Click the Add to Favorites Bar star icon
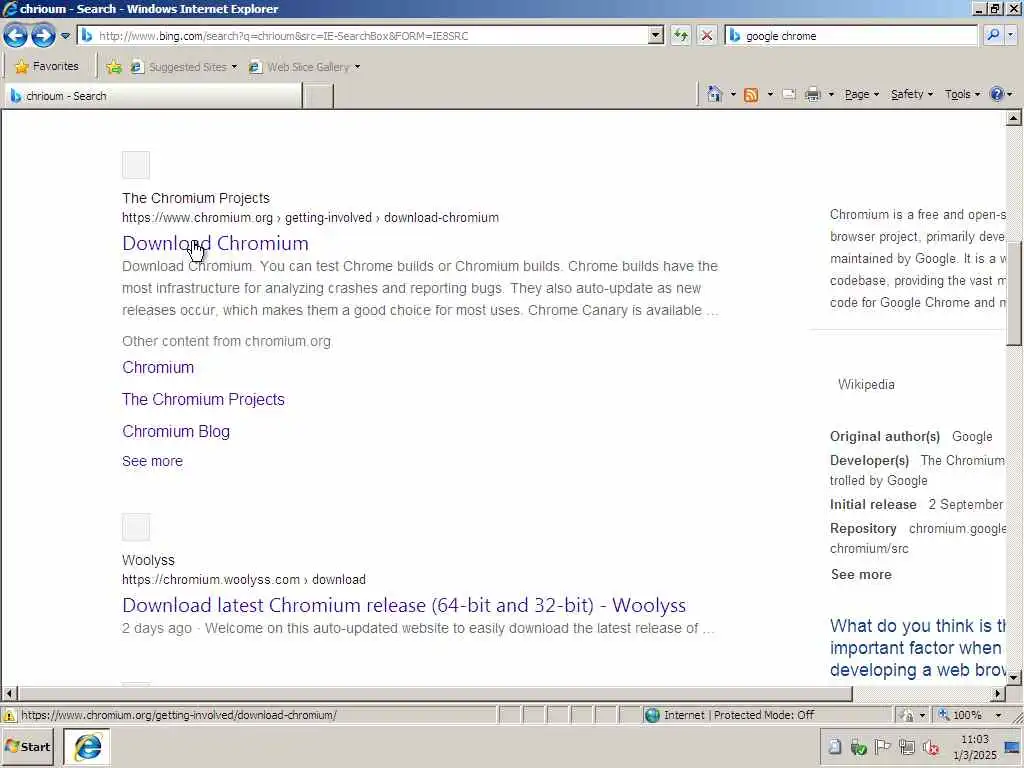The height and width of the screenshot is (768, 1024). (114, 67)
